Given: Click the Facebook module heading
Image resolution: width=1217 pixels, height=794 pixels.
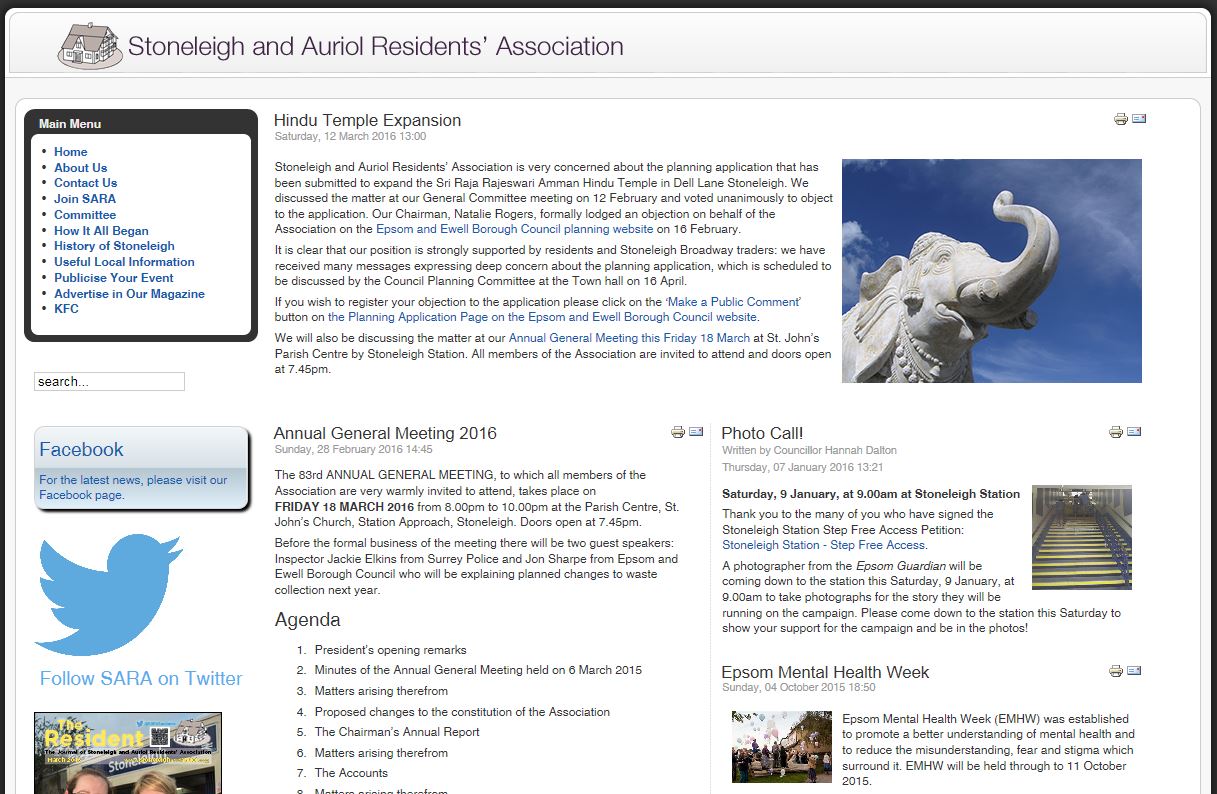Looking at the screenshot, I should [x=81, y=450].
